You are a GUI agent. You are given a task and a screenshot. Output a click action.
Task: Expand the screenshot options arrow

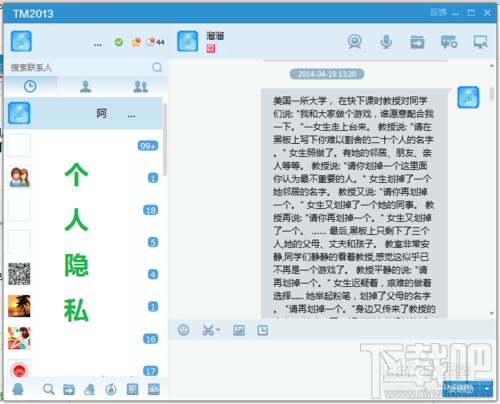[x=218, y=330]
